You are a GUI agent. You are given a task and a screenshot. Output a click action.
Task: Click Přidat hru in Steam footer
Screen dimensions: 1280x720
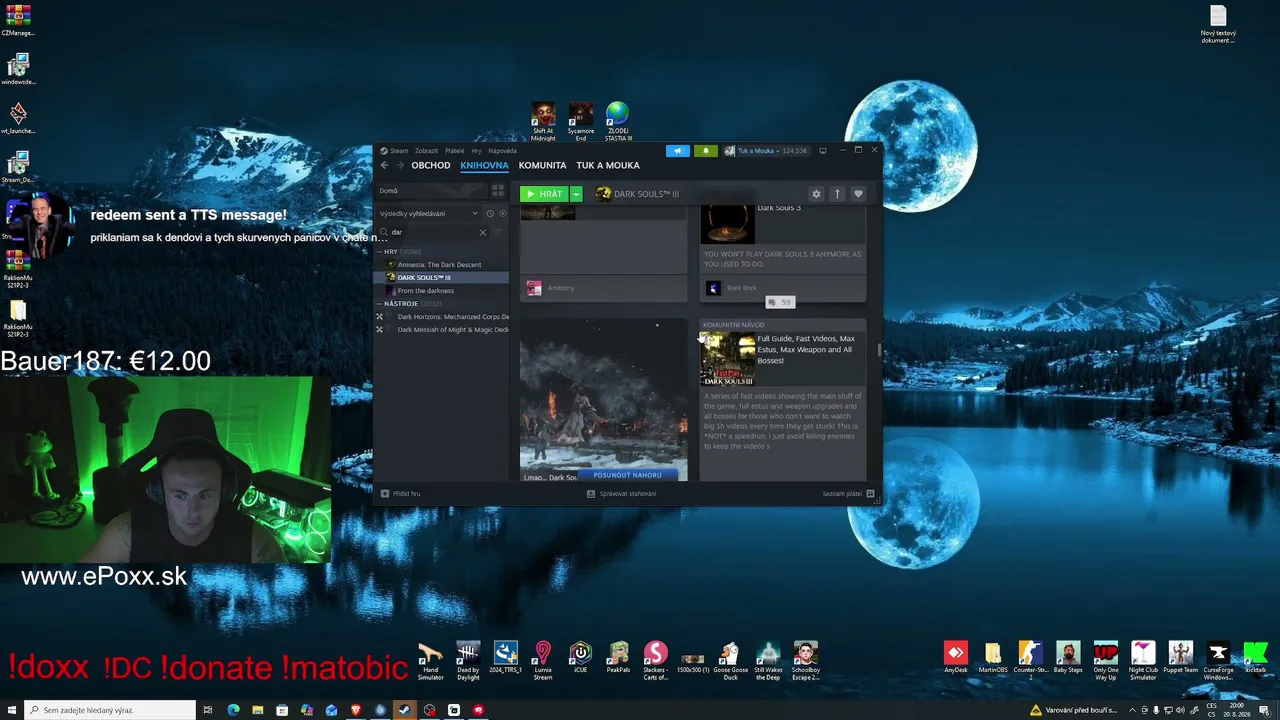[x=401, y=494]
